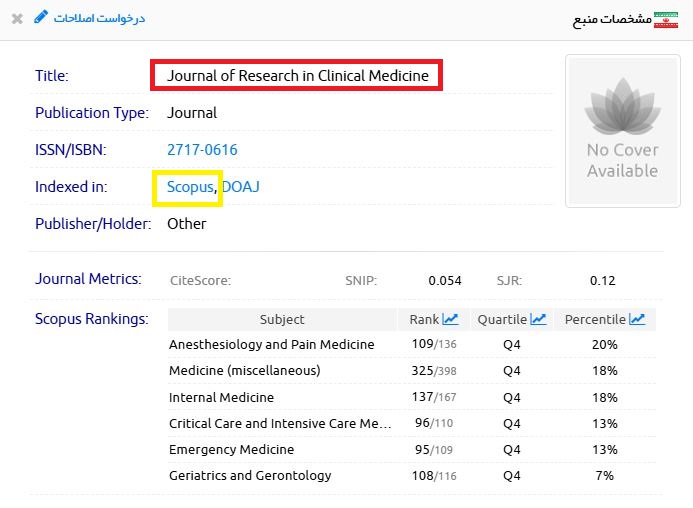693x508 pixels.
Task: Click the ISSN 2717-0616 link
Action: point(202,150)
